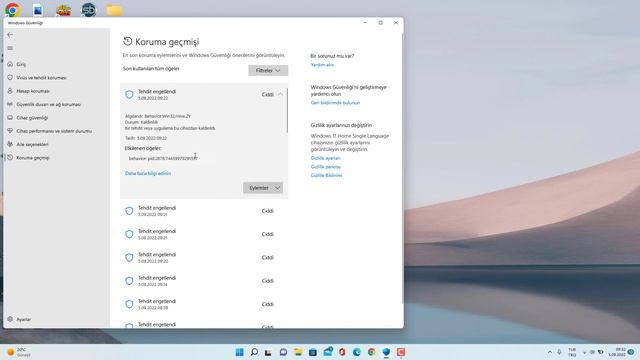Image resolution: width=640 pixels, height=360 pixels.
Task: Select the Algılandı Behavior:Win32 detection text
Action: point(158,116)
